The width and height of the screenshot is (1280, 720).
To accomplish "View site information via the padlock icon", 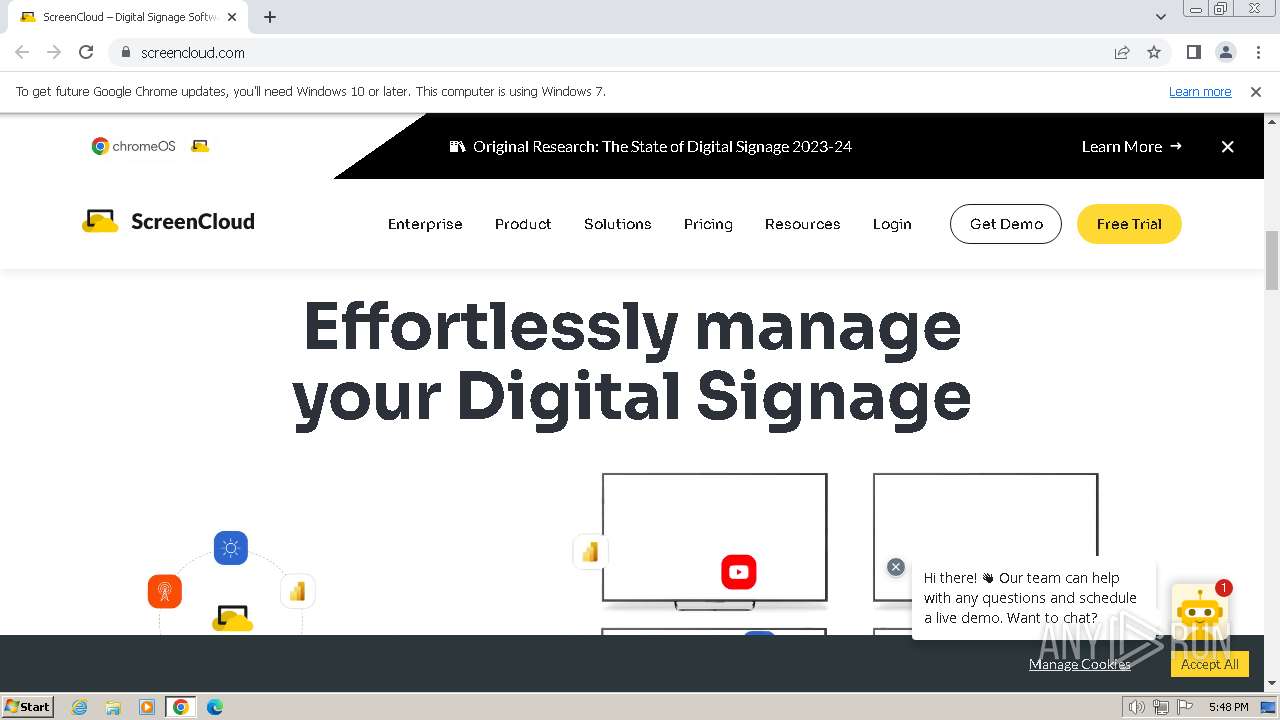I will pos(125,52).
